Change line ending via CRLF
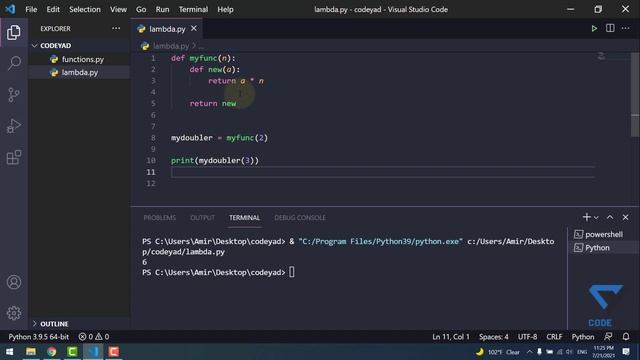Viewport: 640px width, 360px height. (x=554, y=337)
